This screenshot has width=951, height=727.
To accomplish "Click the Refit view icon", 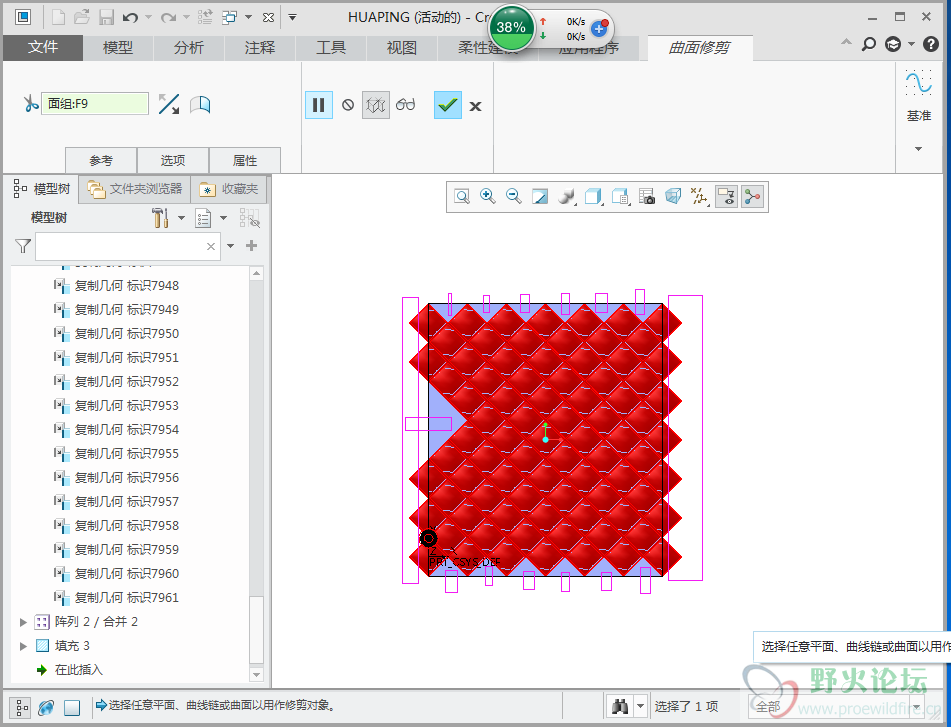I will 462,196.
